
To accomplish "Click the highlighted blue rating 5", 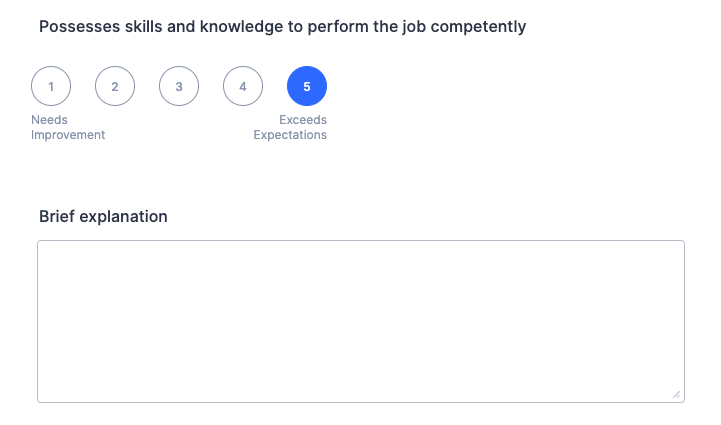I will tap(307, 86).
